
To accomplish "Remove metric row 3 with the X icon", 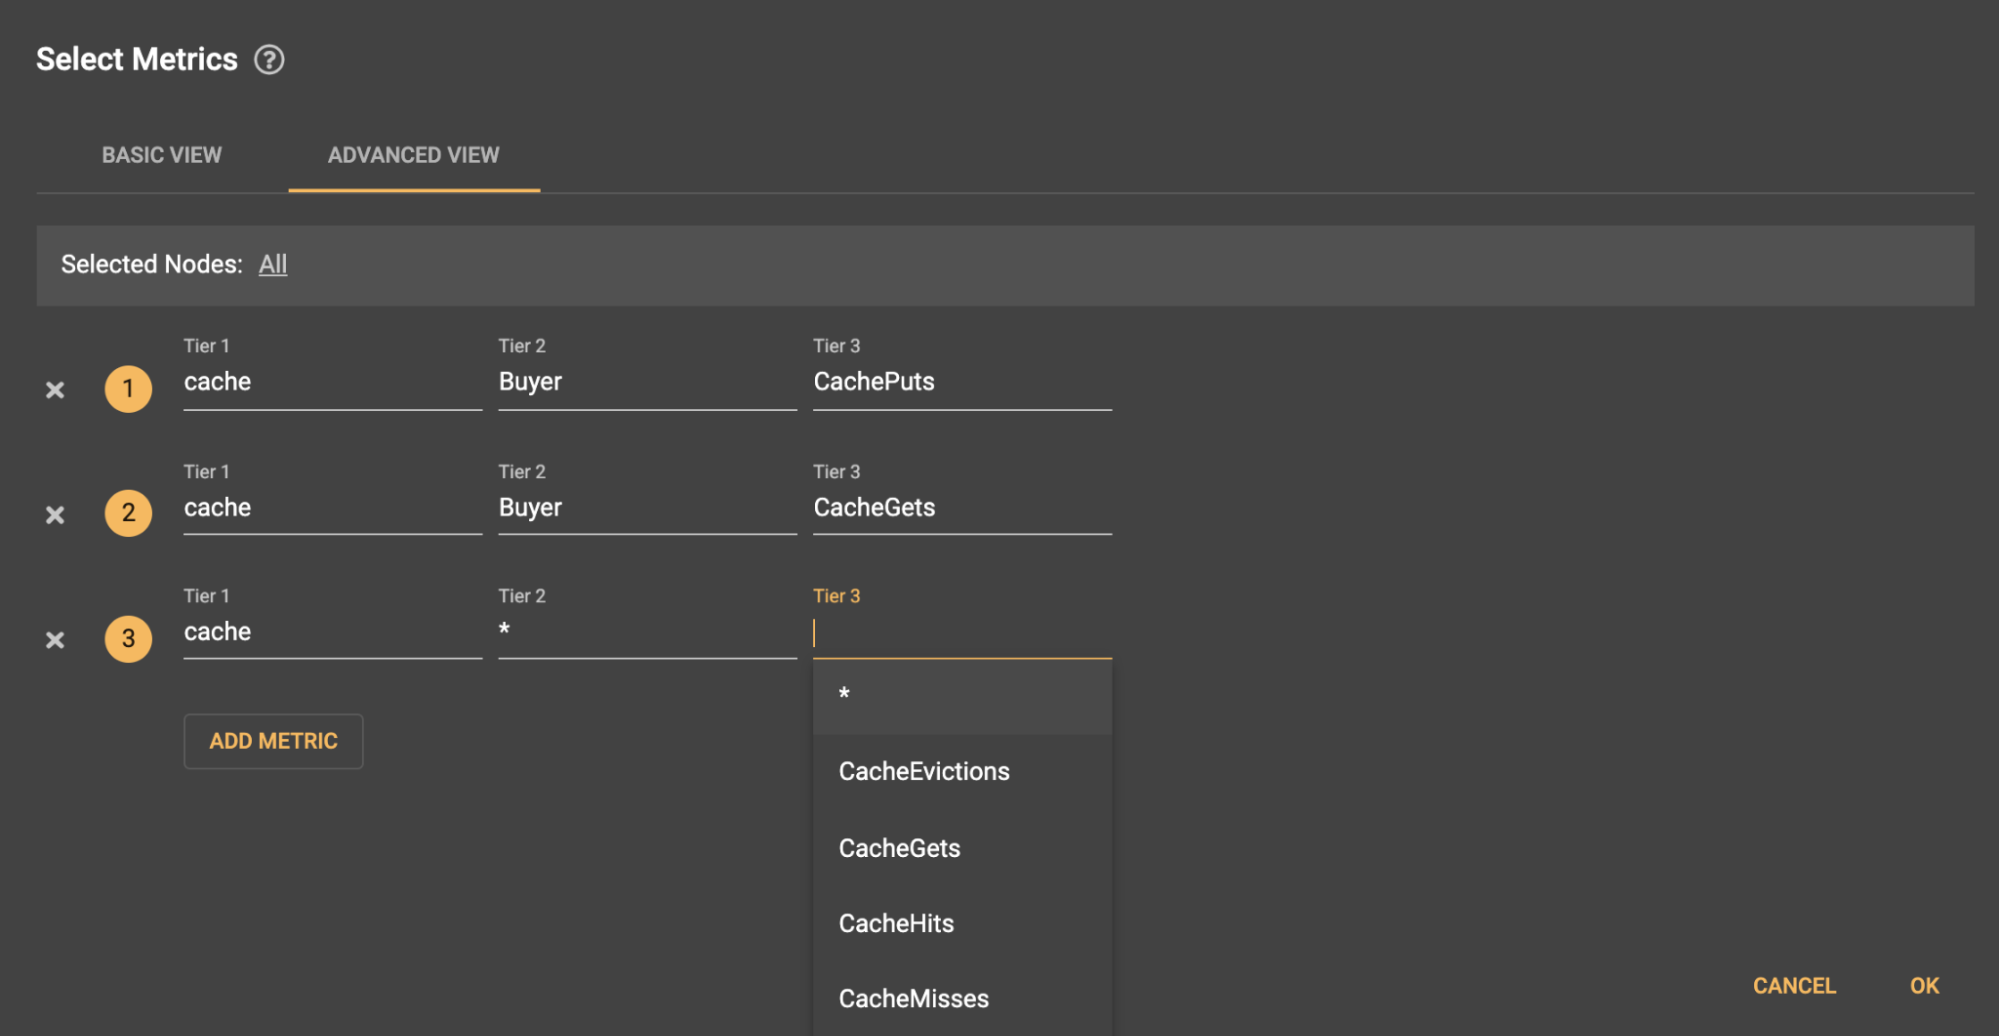I will click(55, 640).
